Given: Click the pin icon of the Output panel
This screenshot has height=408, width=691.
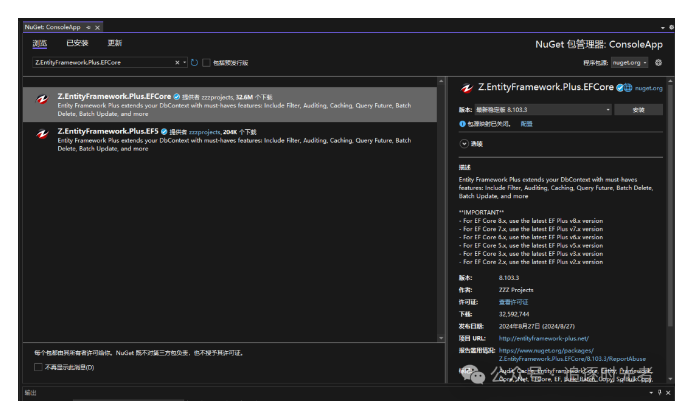Looking at the screenshot, I should [x=660, y=393].
